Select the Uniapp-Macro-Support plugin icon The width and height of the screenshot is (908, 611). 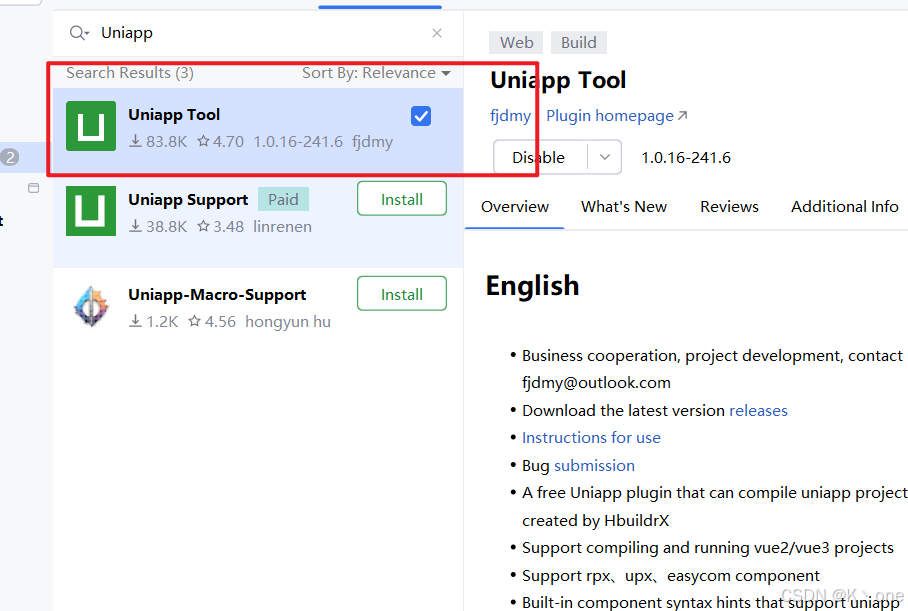91,306
